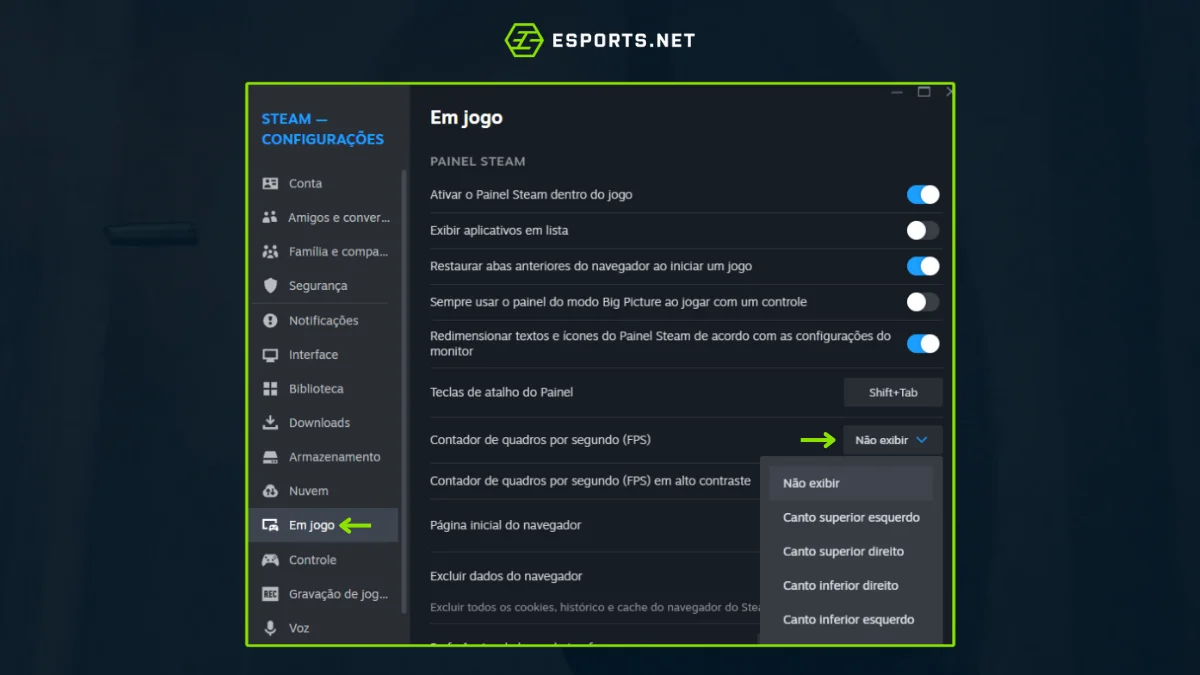Screen dimensions: 1200x675
Task: Pick Canto inferior direito option
Action: pos(851,586)
